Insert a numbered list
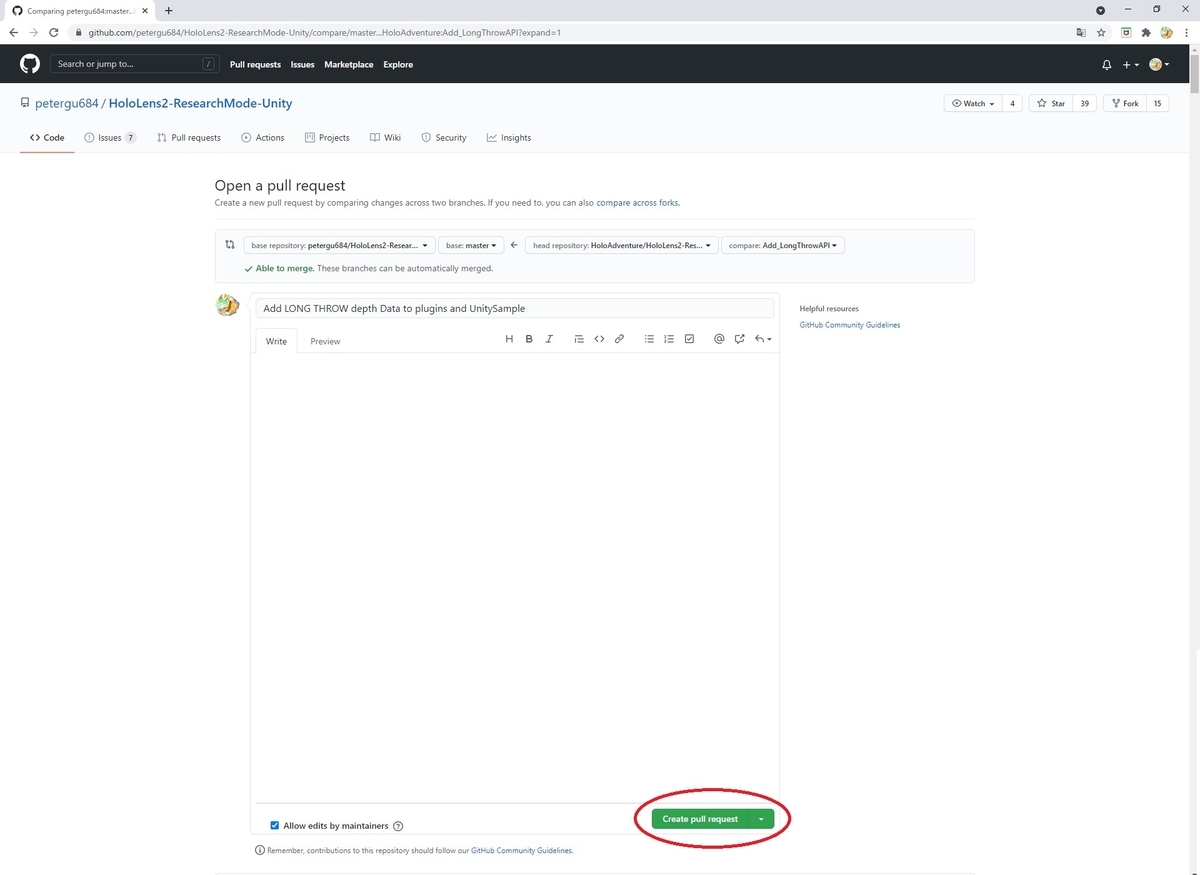Viewport: 1200px width, 875px height. pos(669,339)
